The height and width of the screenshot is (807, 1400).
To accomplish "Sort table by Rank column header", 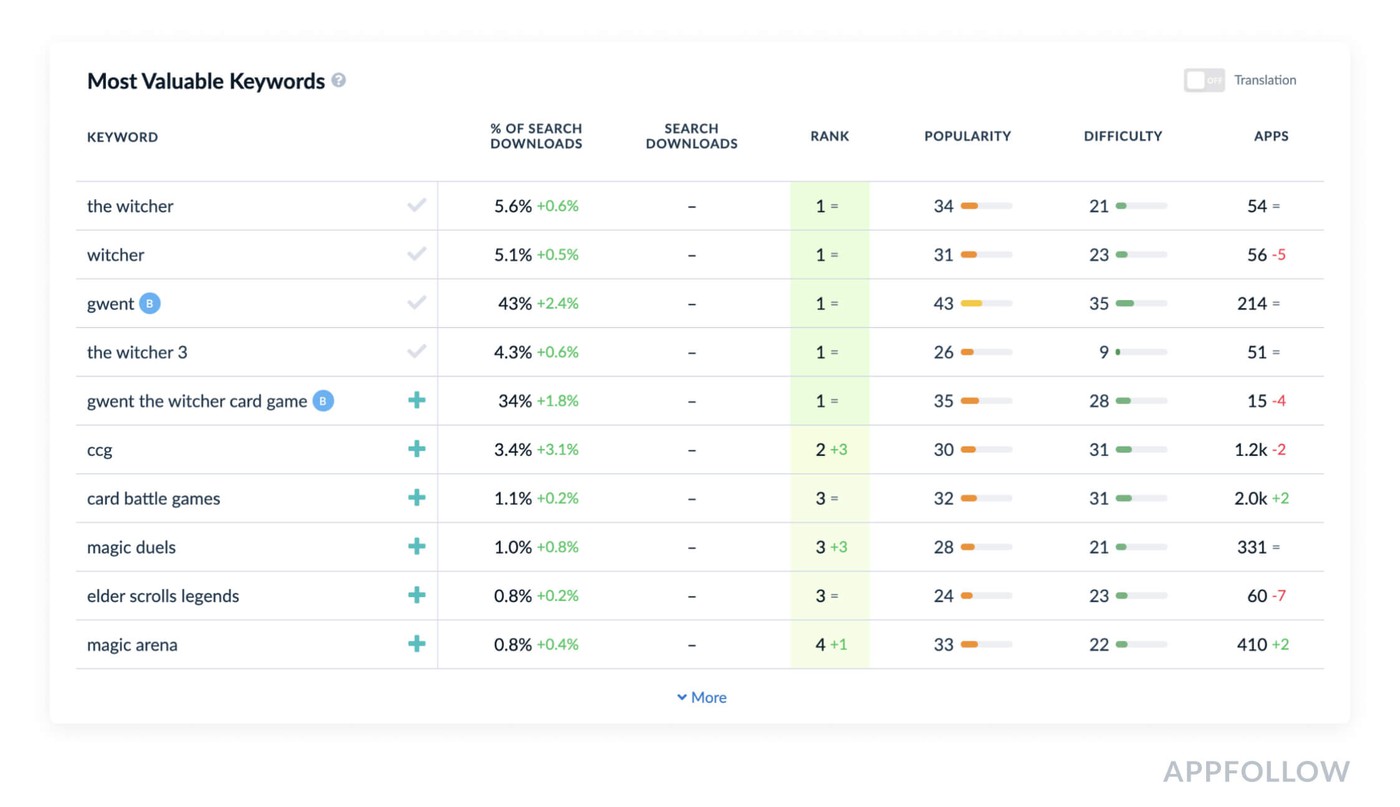I will [x=829, y=136].
